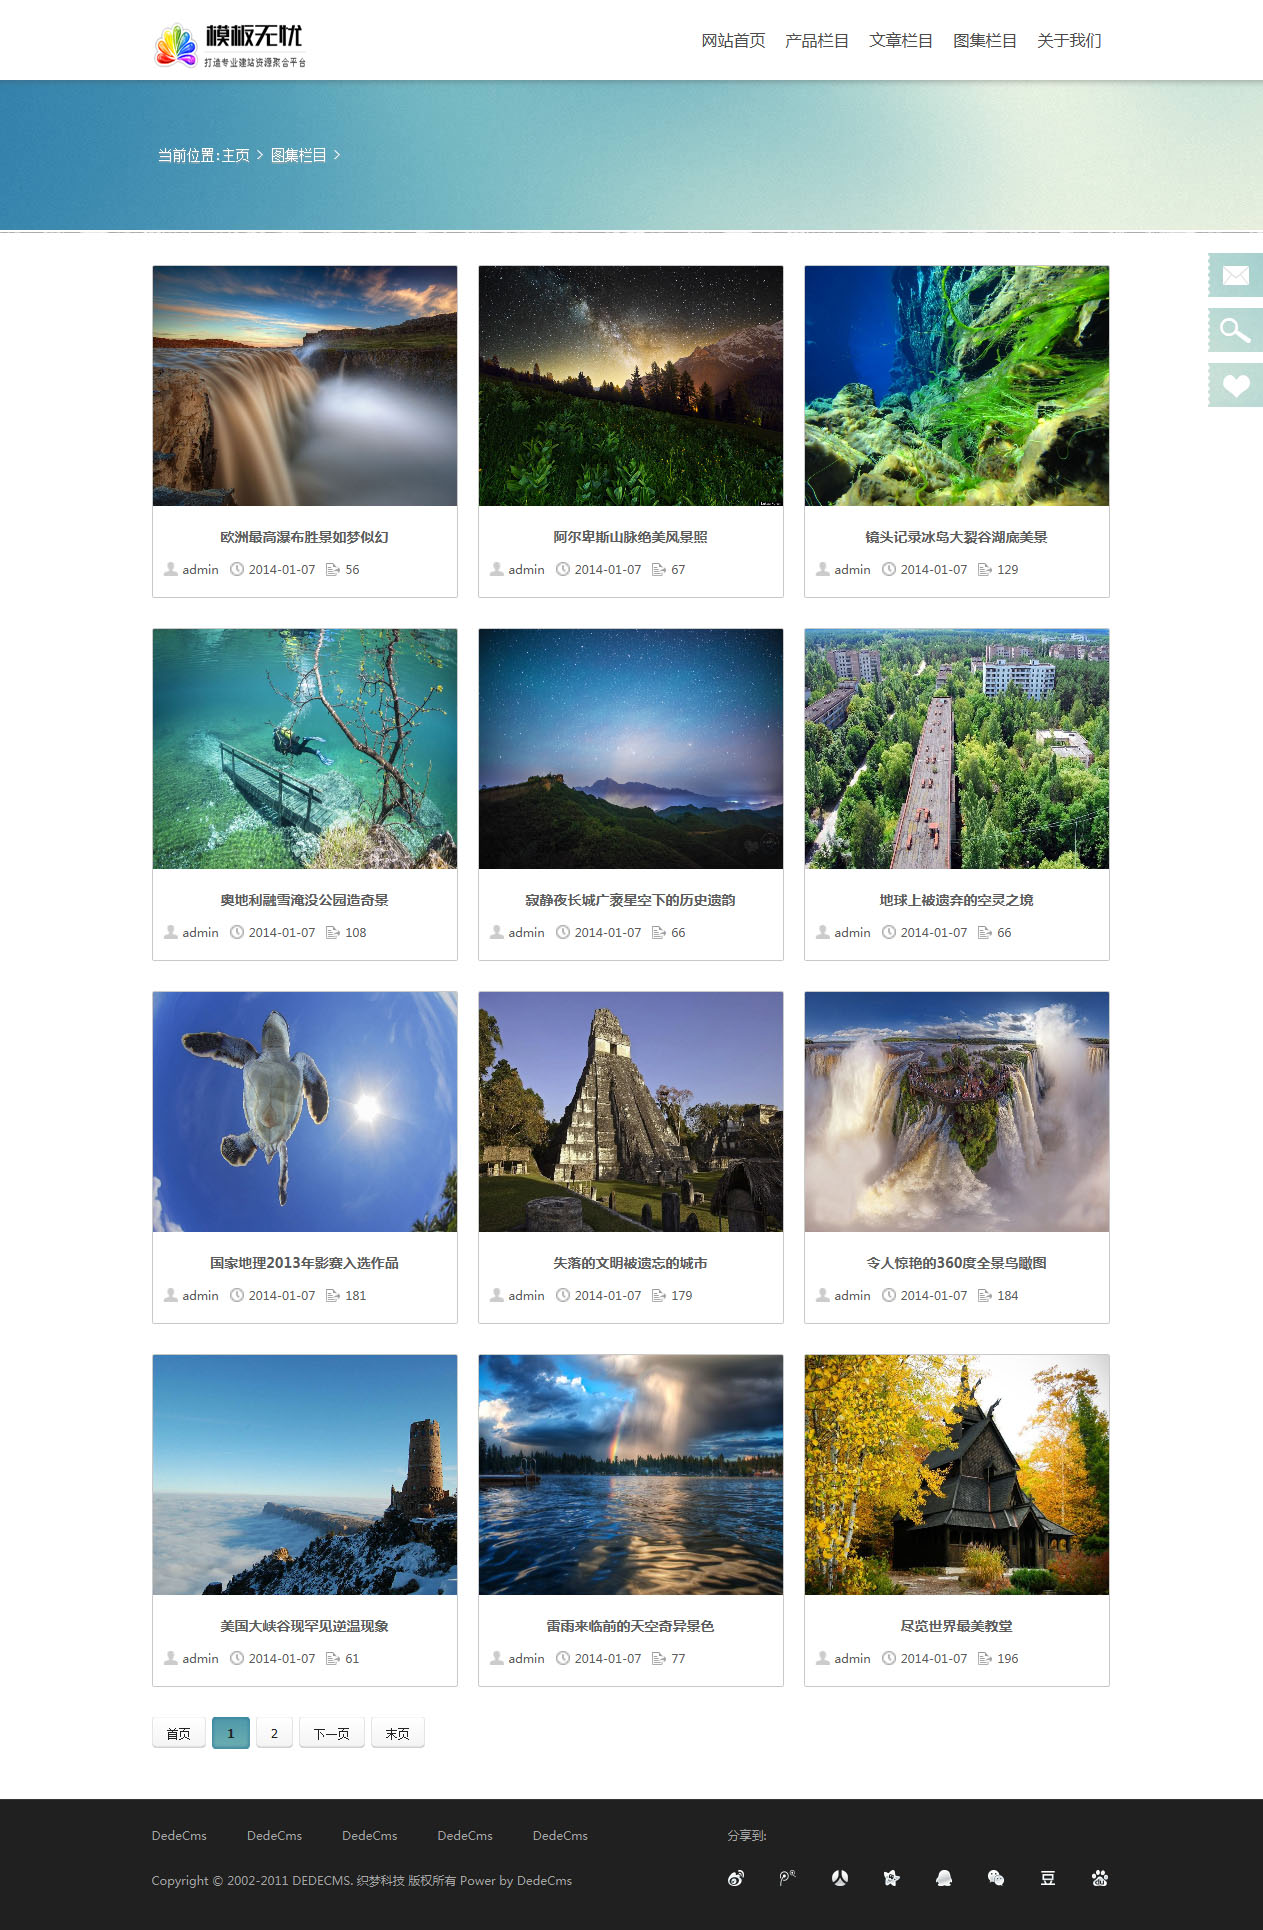Share to Douban icon in footer

tap(1048, 1878)
